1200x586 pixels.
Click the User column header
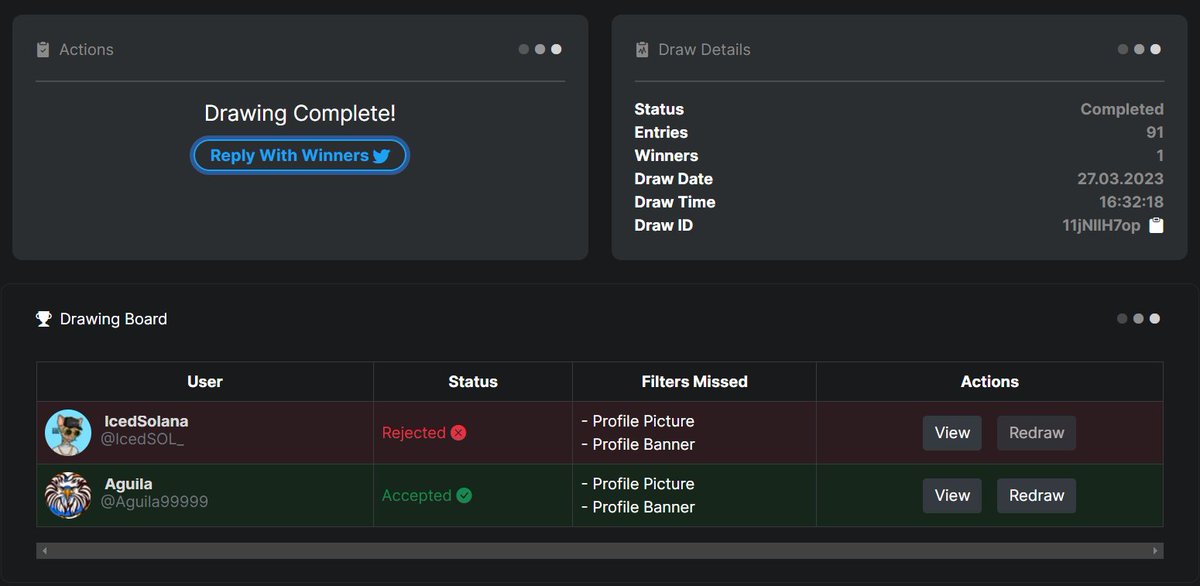point(205,382)
